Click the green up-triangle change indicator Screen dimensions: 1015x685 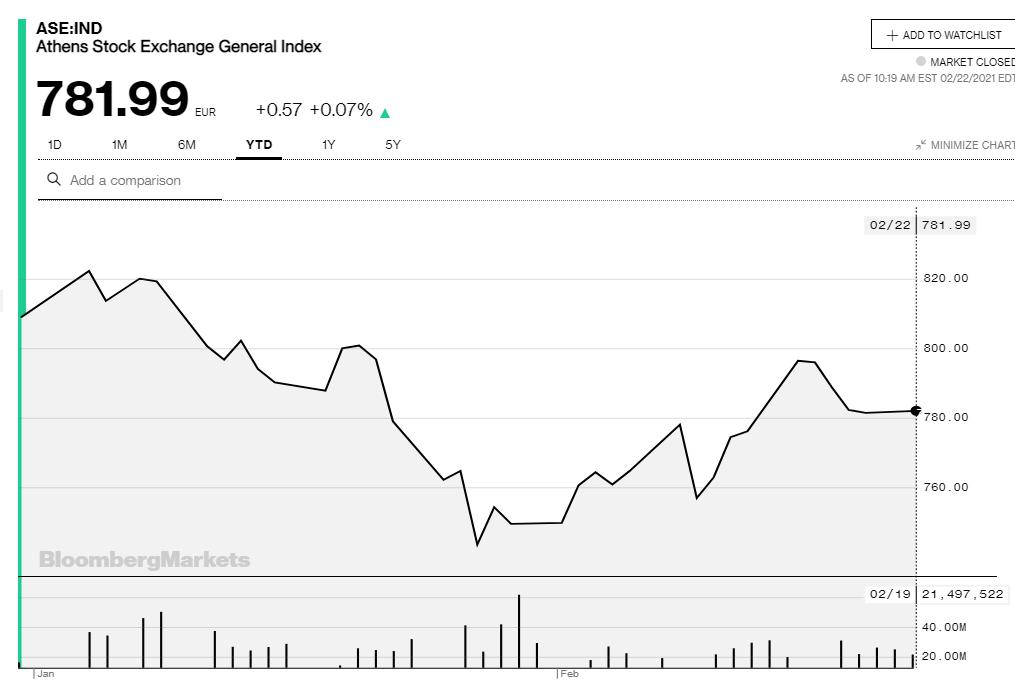[x=385, y=113]
